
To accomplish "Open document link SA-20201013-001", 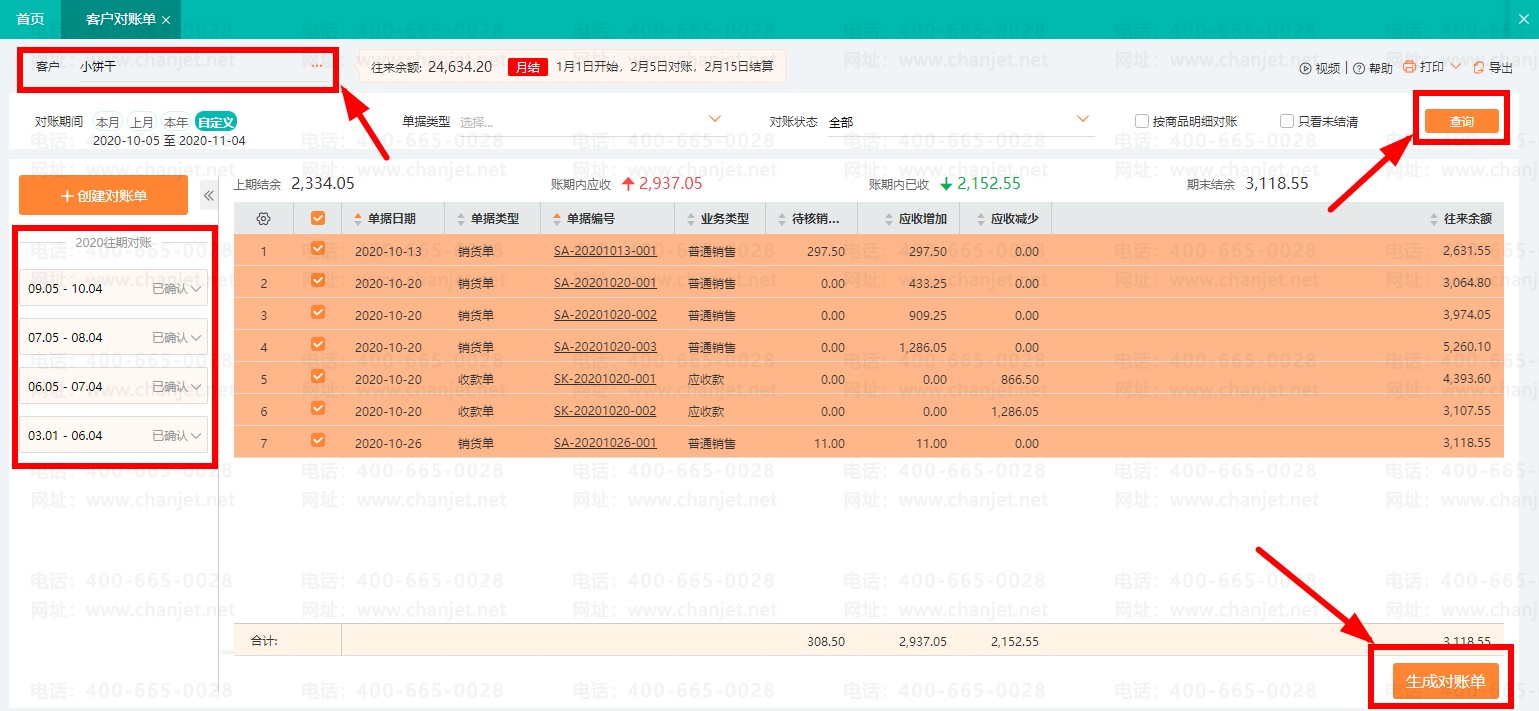I will point(605,251).
